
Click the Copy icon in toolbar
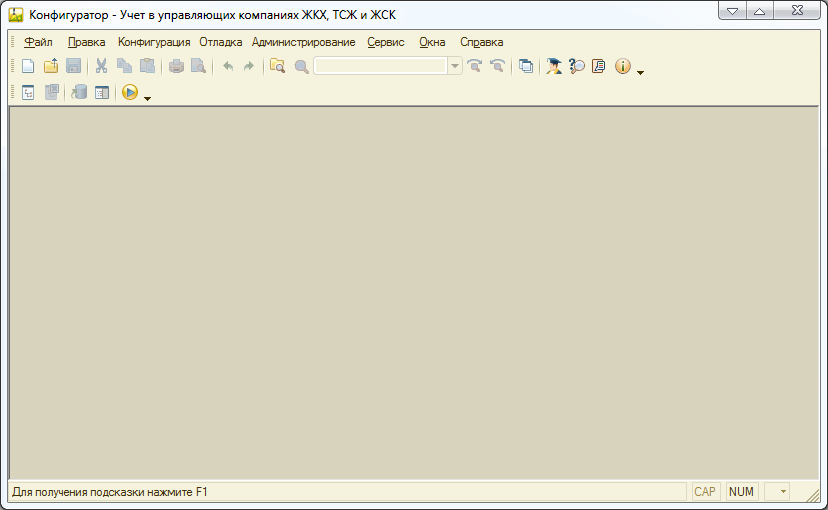(124, 66)
